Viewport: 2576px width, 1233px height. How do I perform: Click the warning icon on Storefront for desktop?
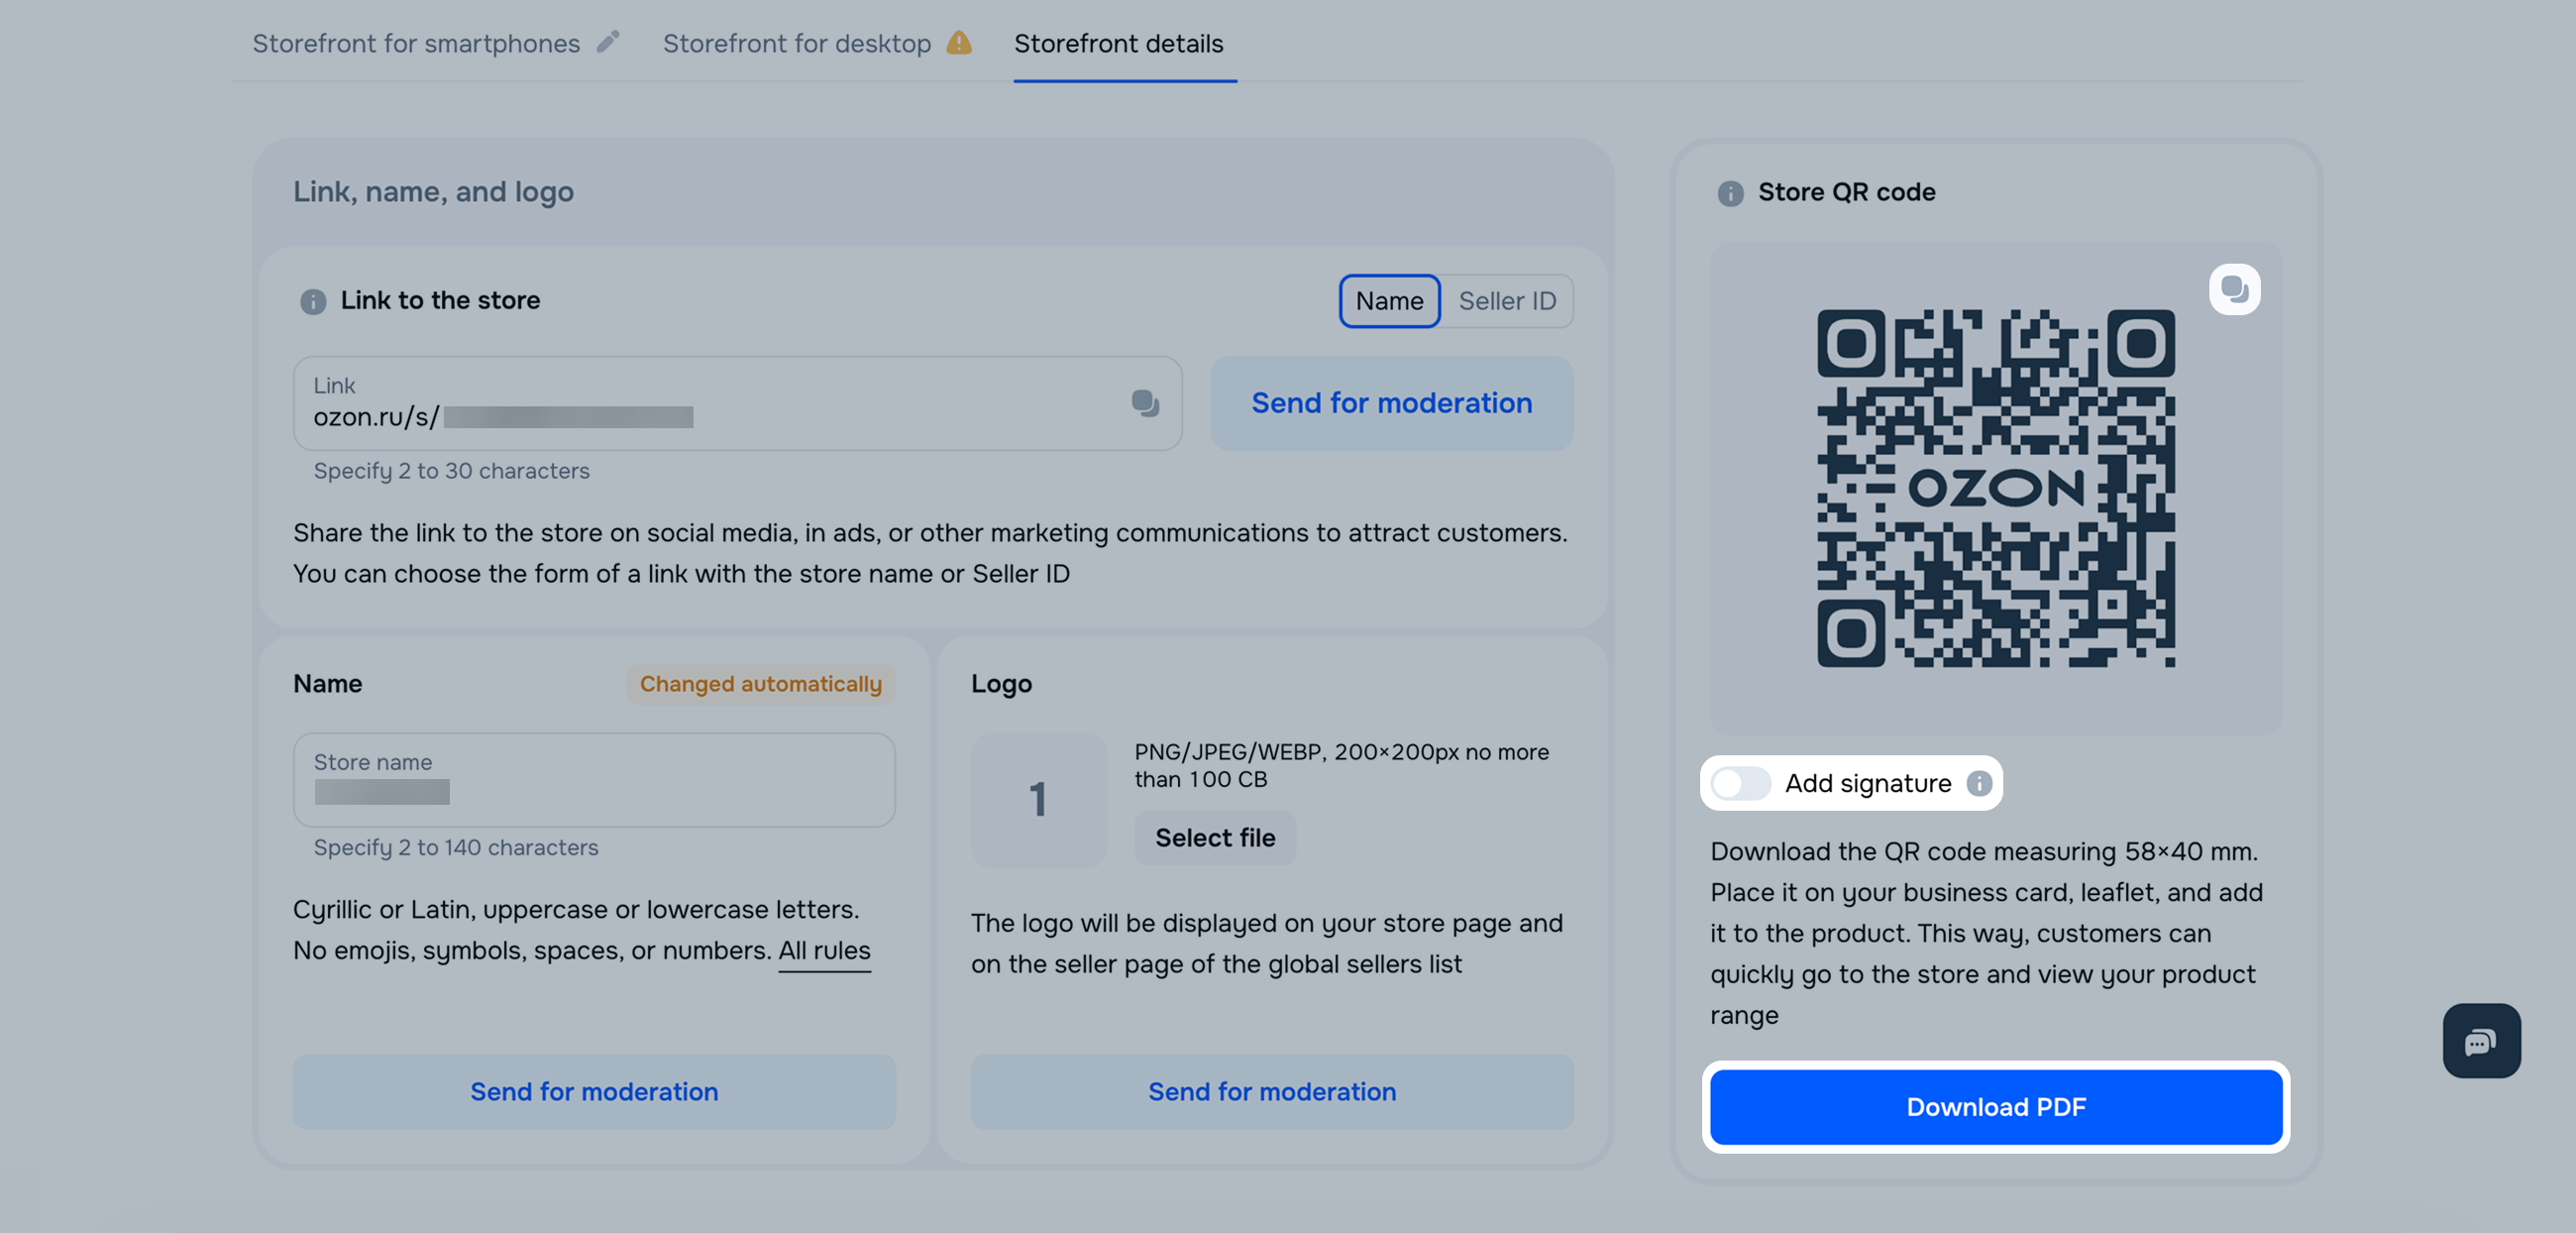pyautogui.click(x=959, y=43)
